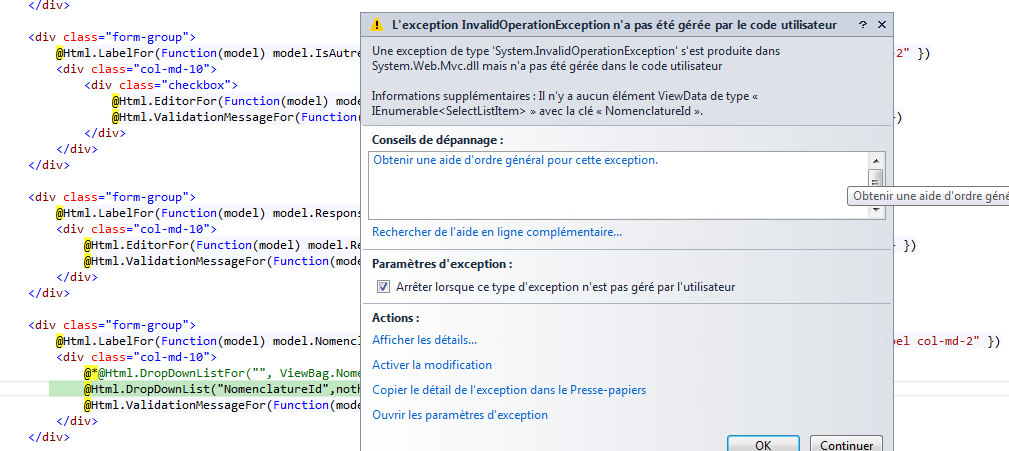Click the commented @Html.DropDownListFor code line
This screenshot has height=451, width=1009.
(x=221, y=373)
